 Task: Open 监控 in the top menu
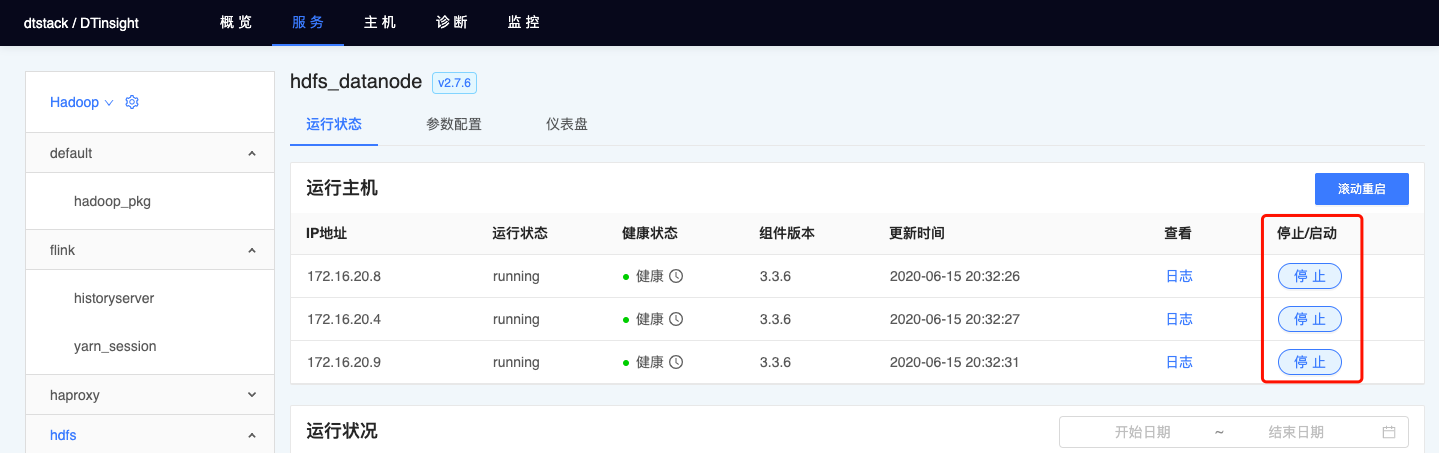pyautogui.click(x=524, y=22)
